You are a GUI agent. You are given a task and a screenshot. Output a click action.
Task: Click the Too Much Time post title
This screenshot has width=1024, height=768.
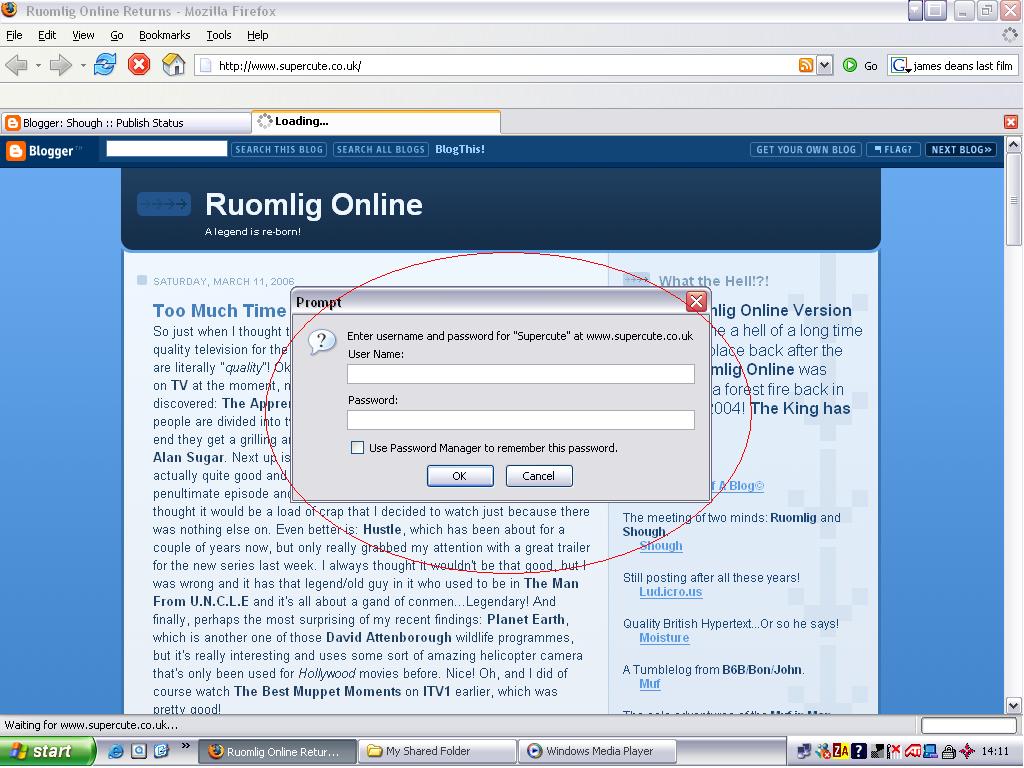pyautogui.click(x=219, y=311)
